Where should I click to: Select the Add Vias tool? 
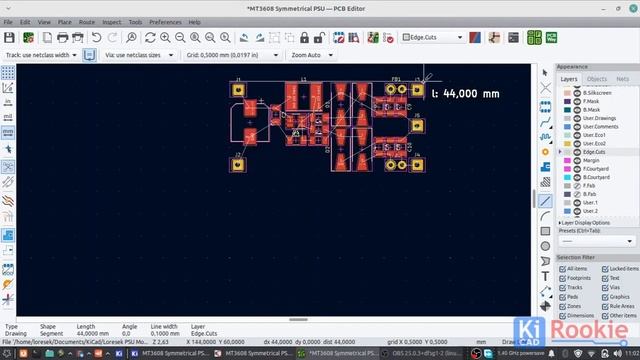[x=545, y=152]
